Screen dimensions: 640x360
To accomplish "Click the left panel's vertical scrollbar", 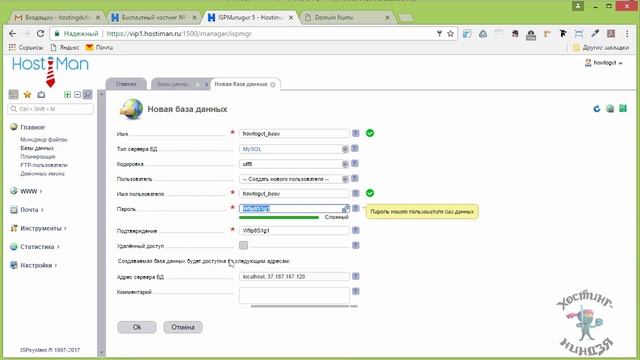I will coord(101,224).
